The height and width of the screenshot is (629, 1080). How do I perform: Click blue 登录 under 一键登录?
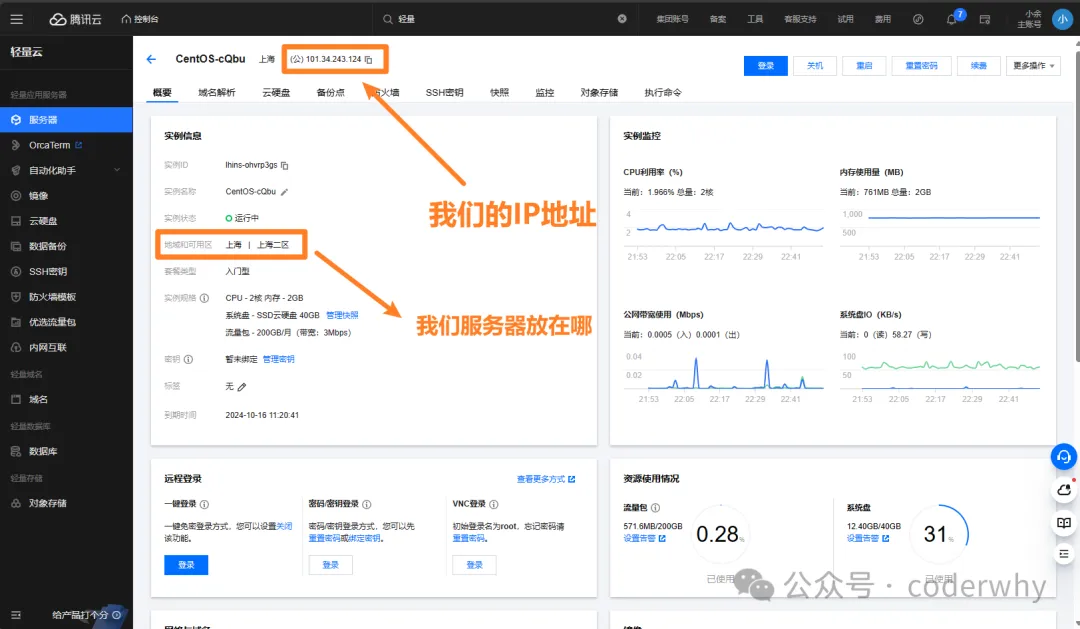[186, 565]
